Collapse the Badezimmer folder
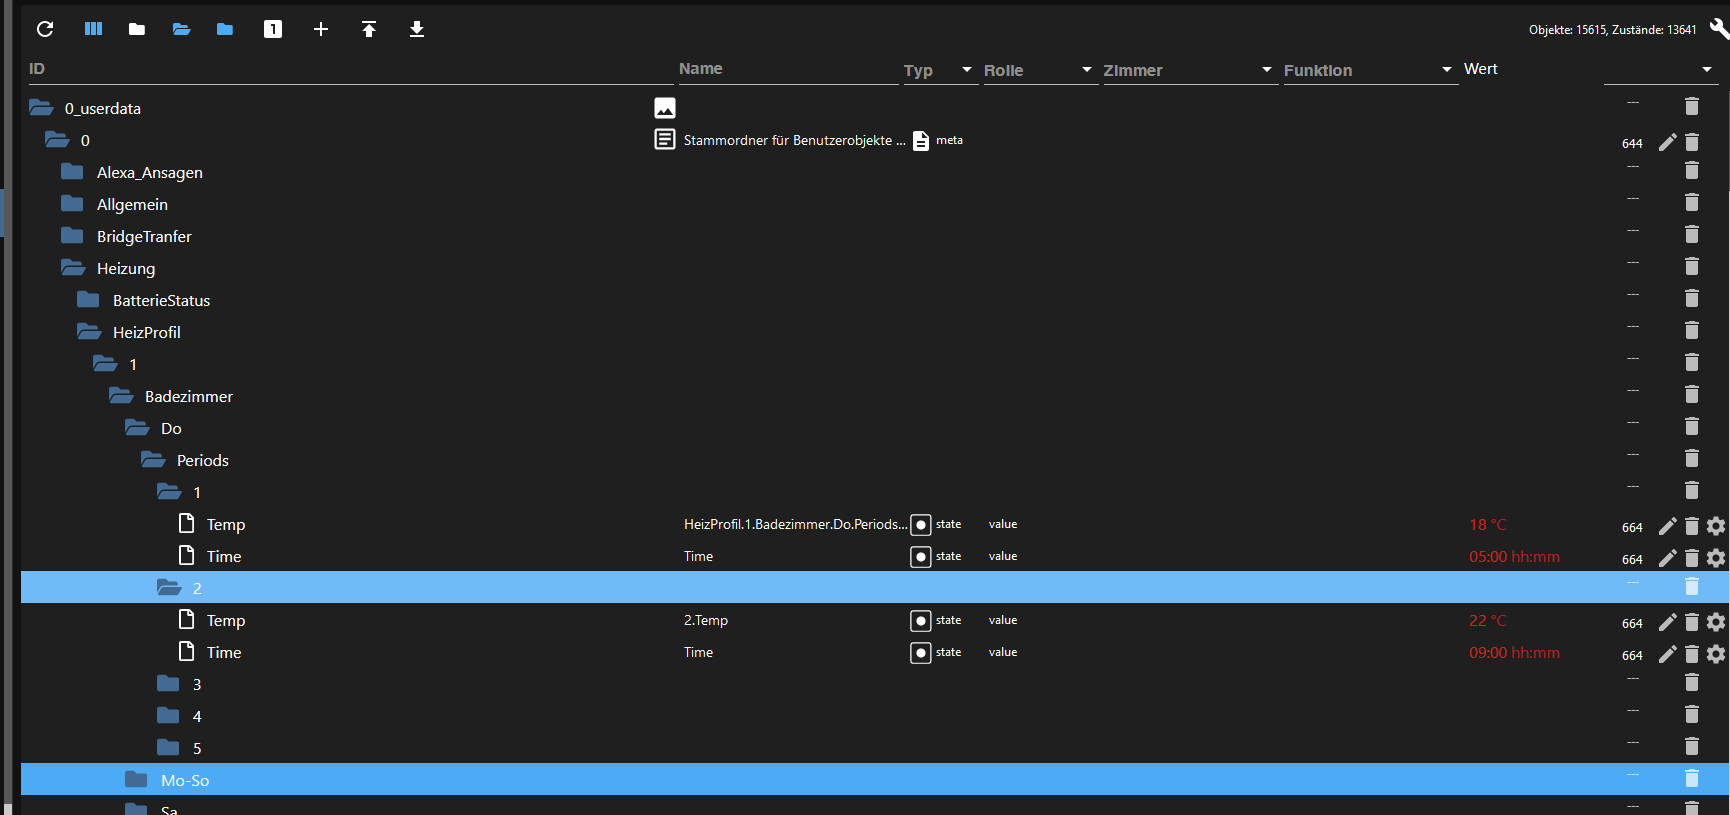Viewport: 1730px width, 815px height. [x=121, y=396]
